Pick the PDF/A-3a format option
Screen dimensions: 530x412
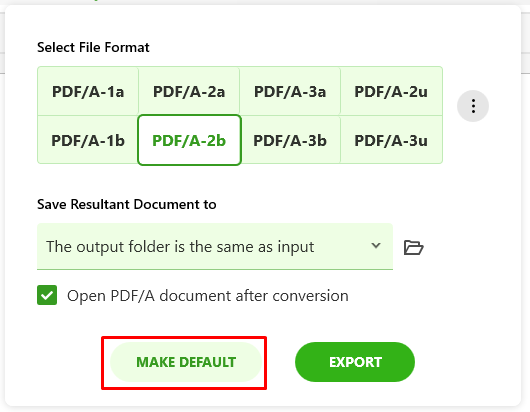tap(290, 91)
